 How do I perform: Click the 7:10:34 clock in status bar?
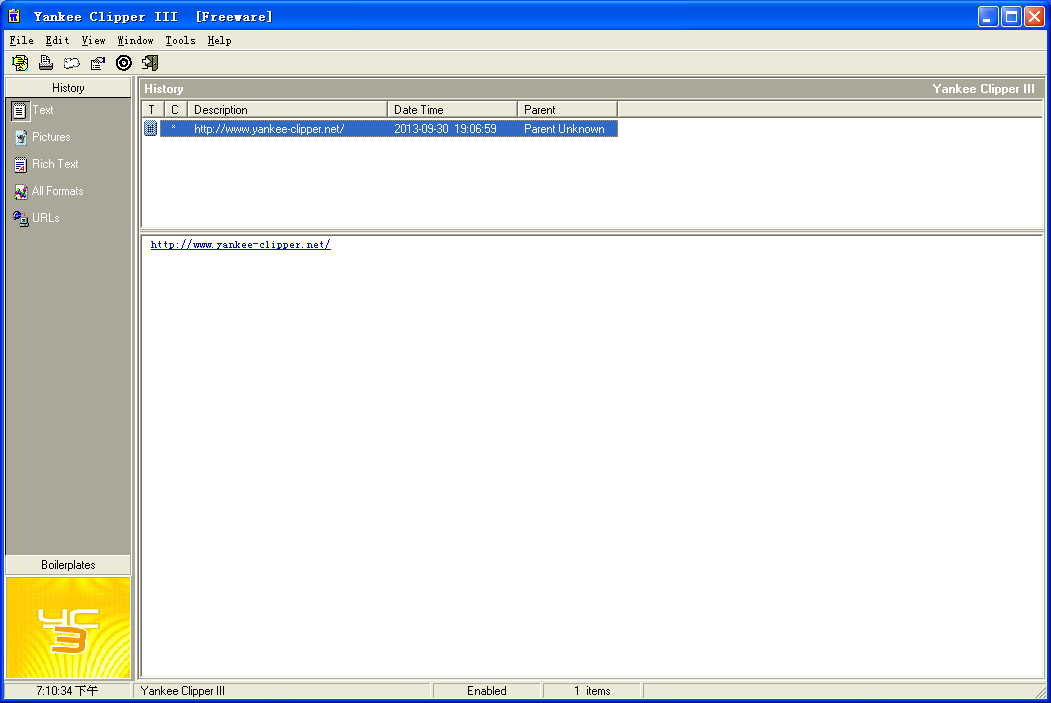pyautogui.click(x=67, y=691)
